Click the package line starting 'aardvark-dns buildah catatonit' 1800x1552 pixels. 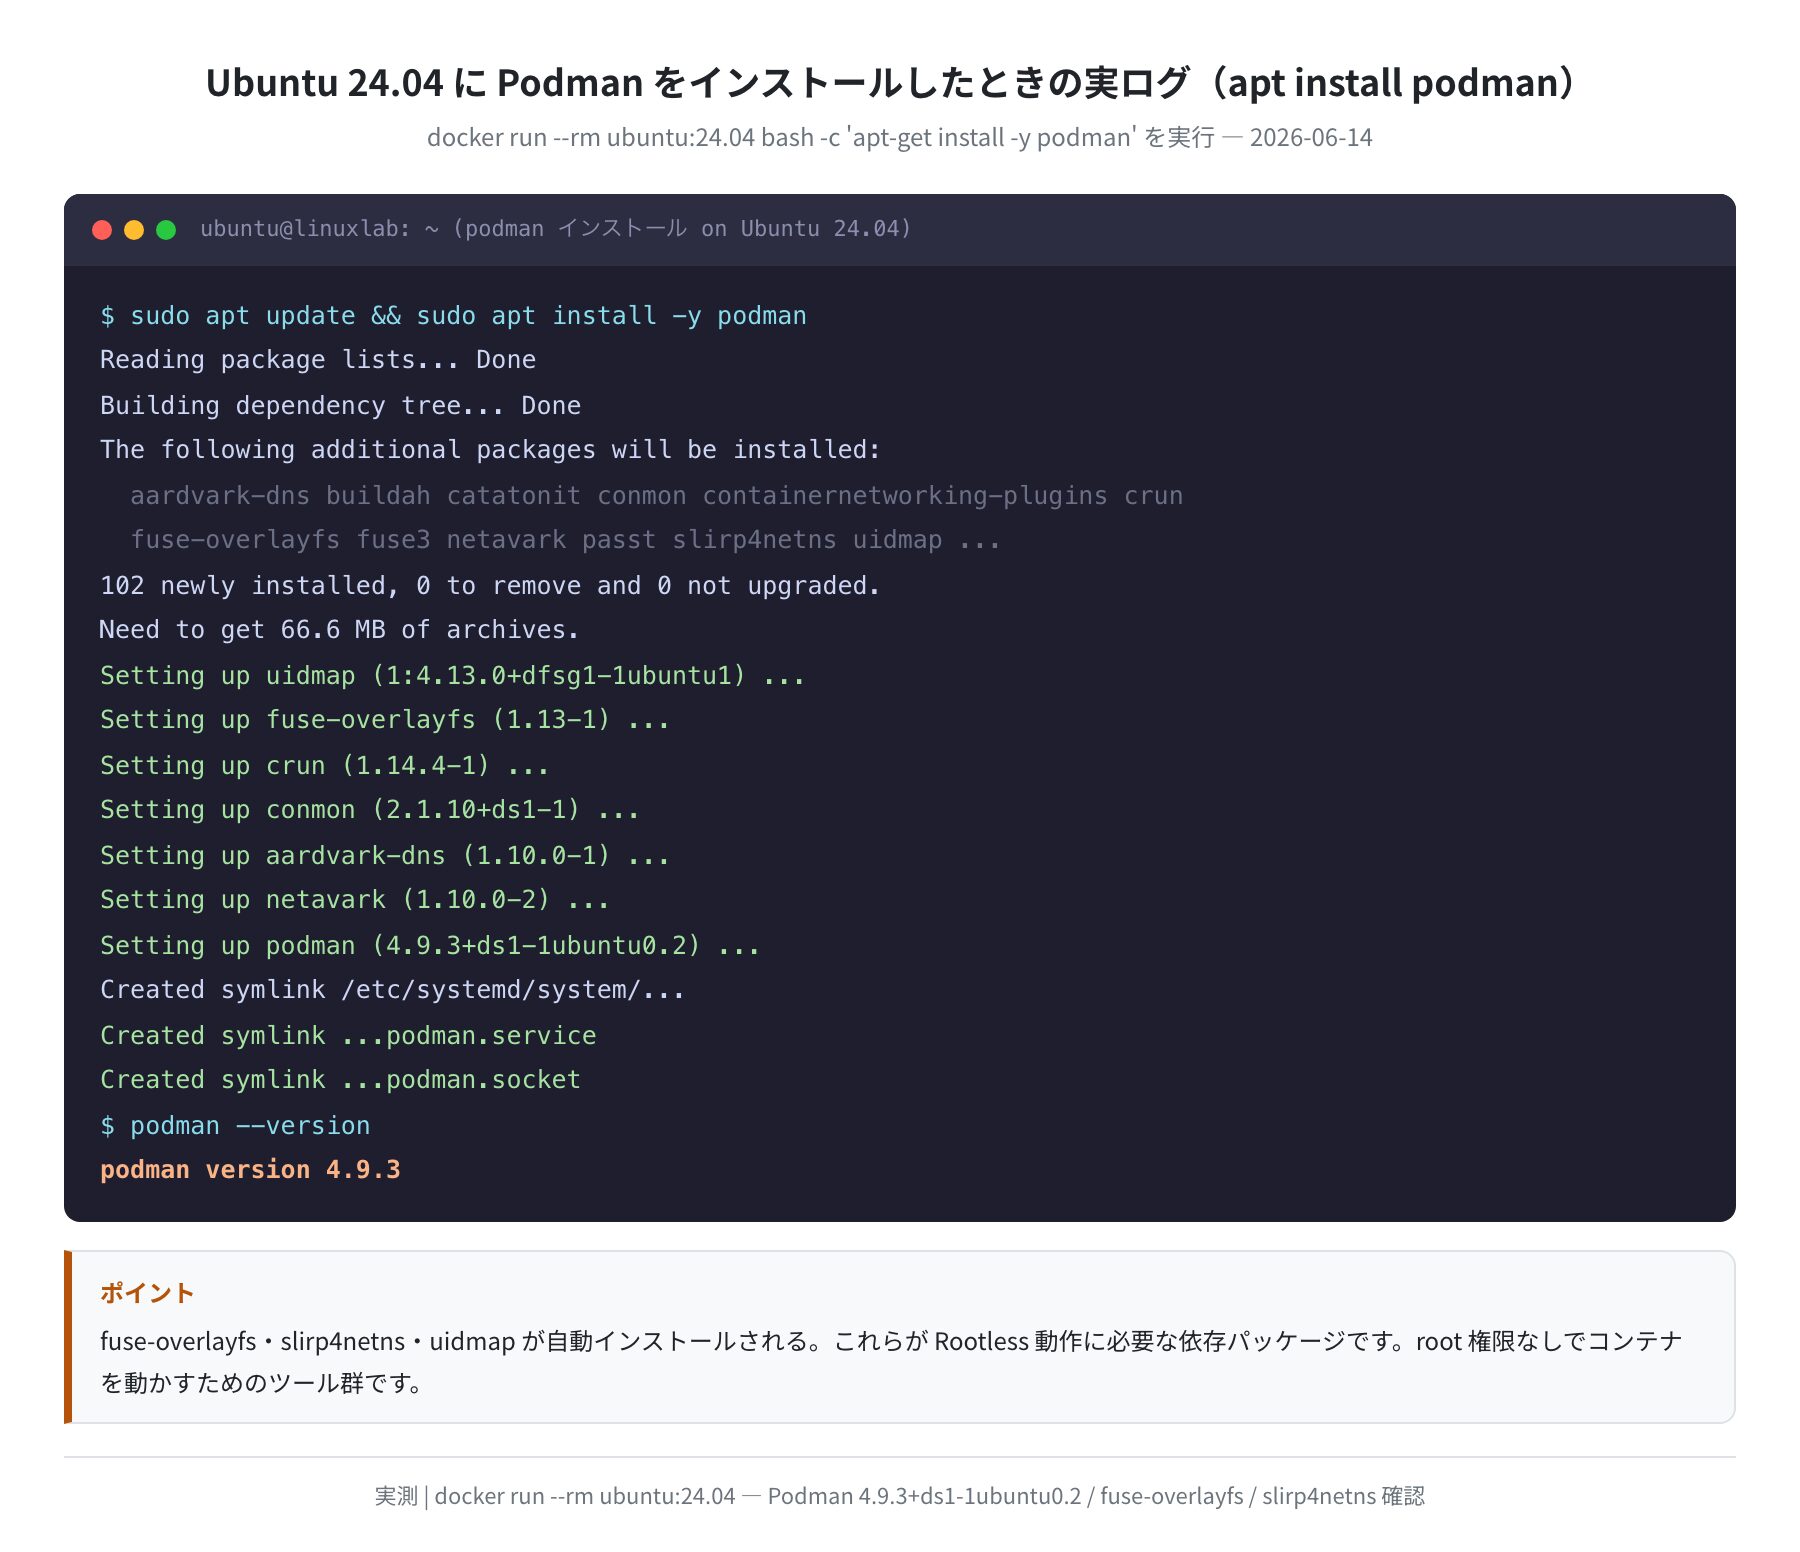tap(656, 496)
